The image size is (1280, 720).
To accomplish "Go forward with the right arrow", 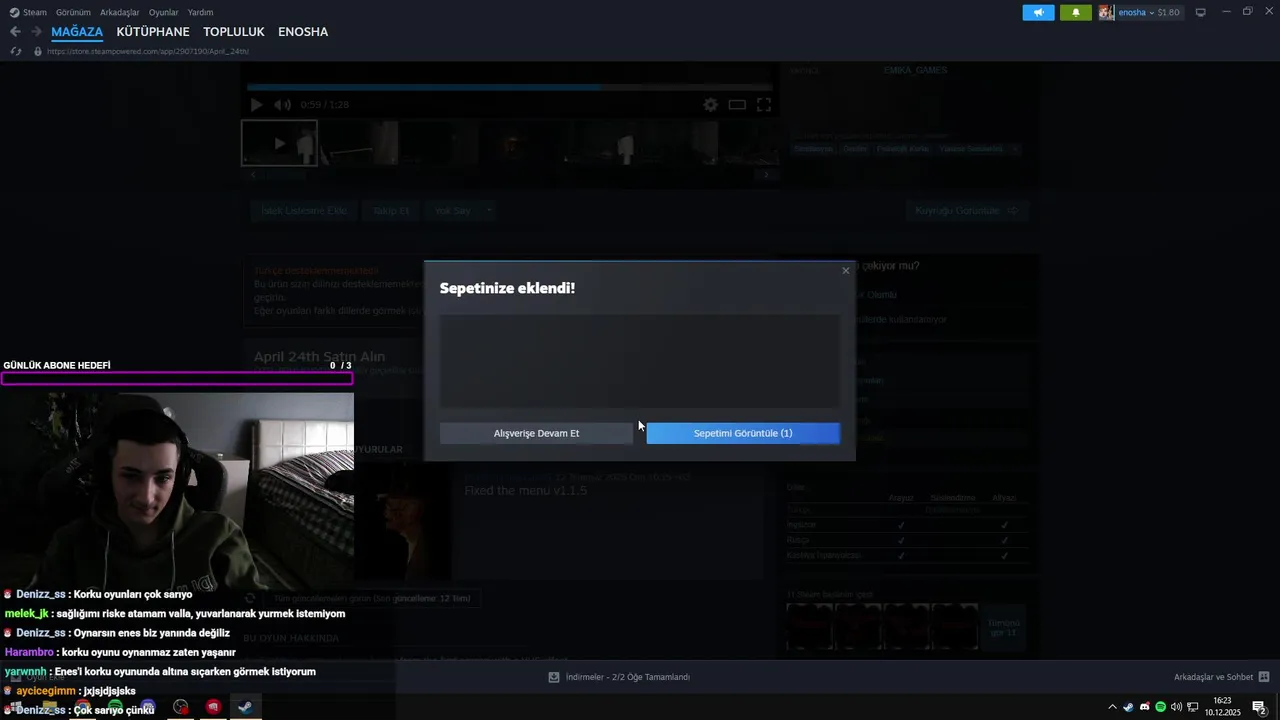I will pyautogui.click(x=36, y=32).
